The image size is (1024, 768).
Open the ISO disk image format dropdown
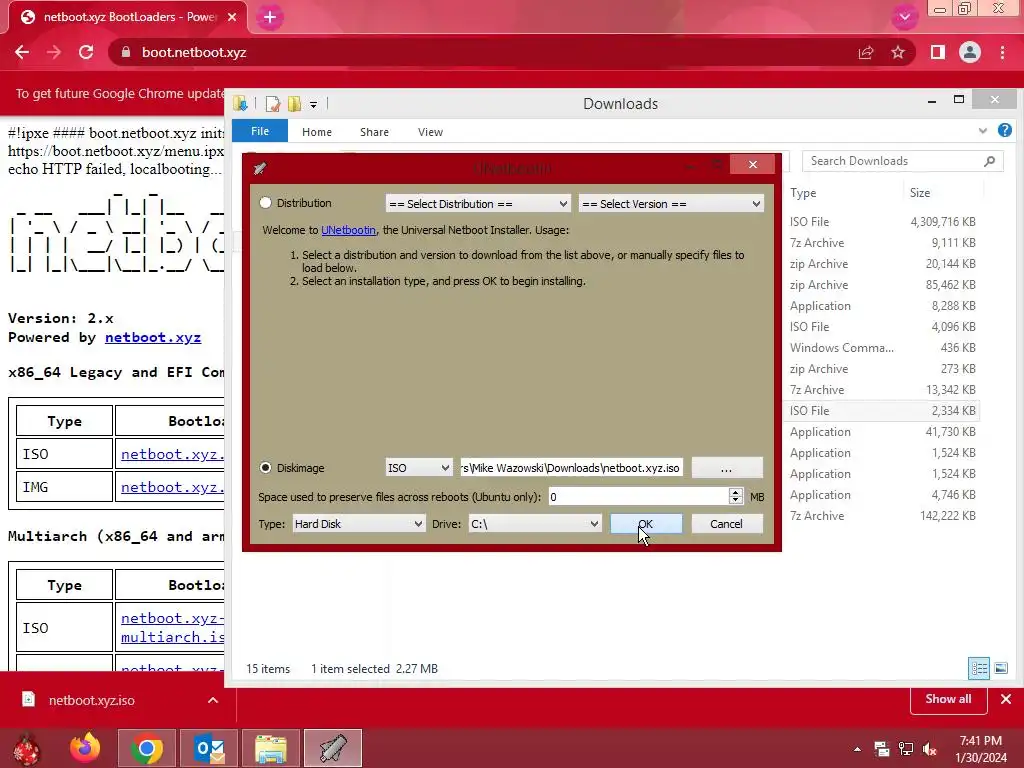point(418,468)
